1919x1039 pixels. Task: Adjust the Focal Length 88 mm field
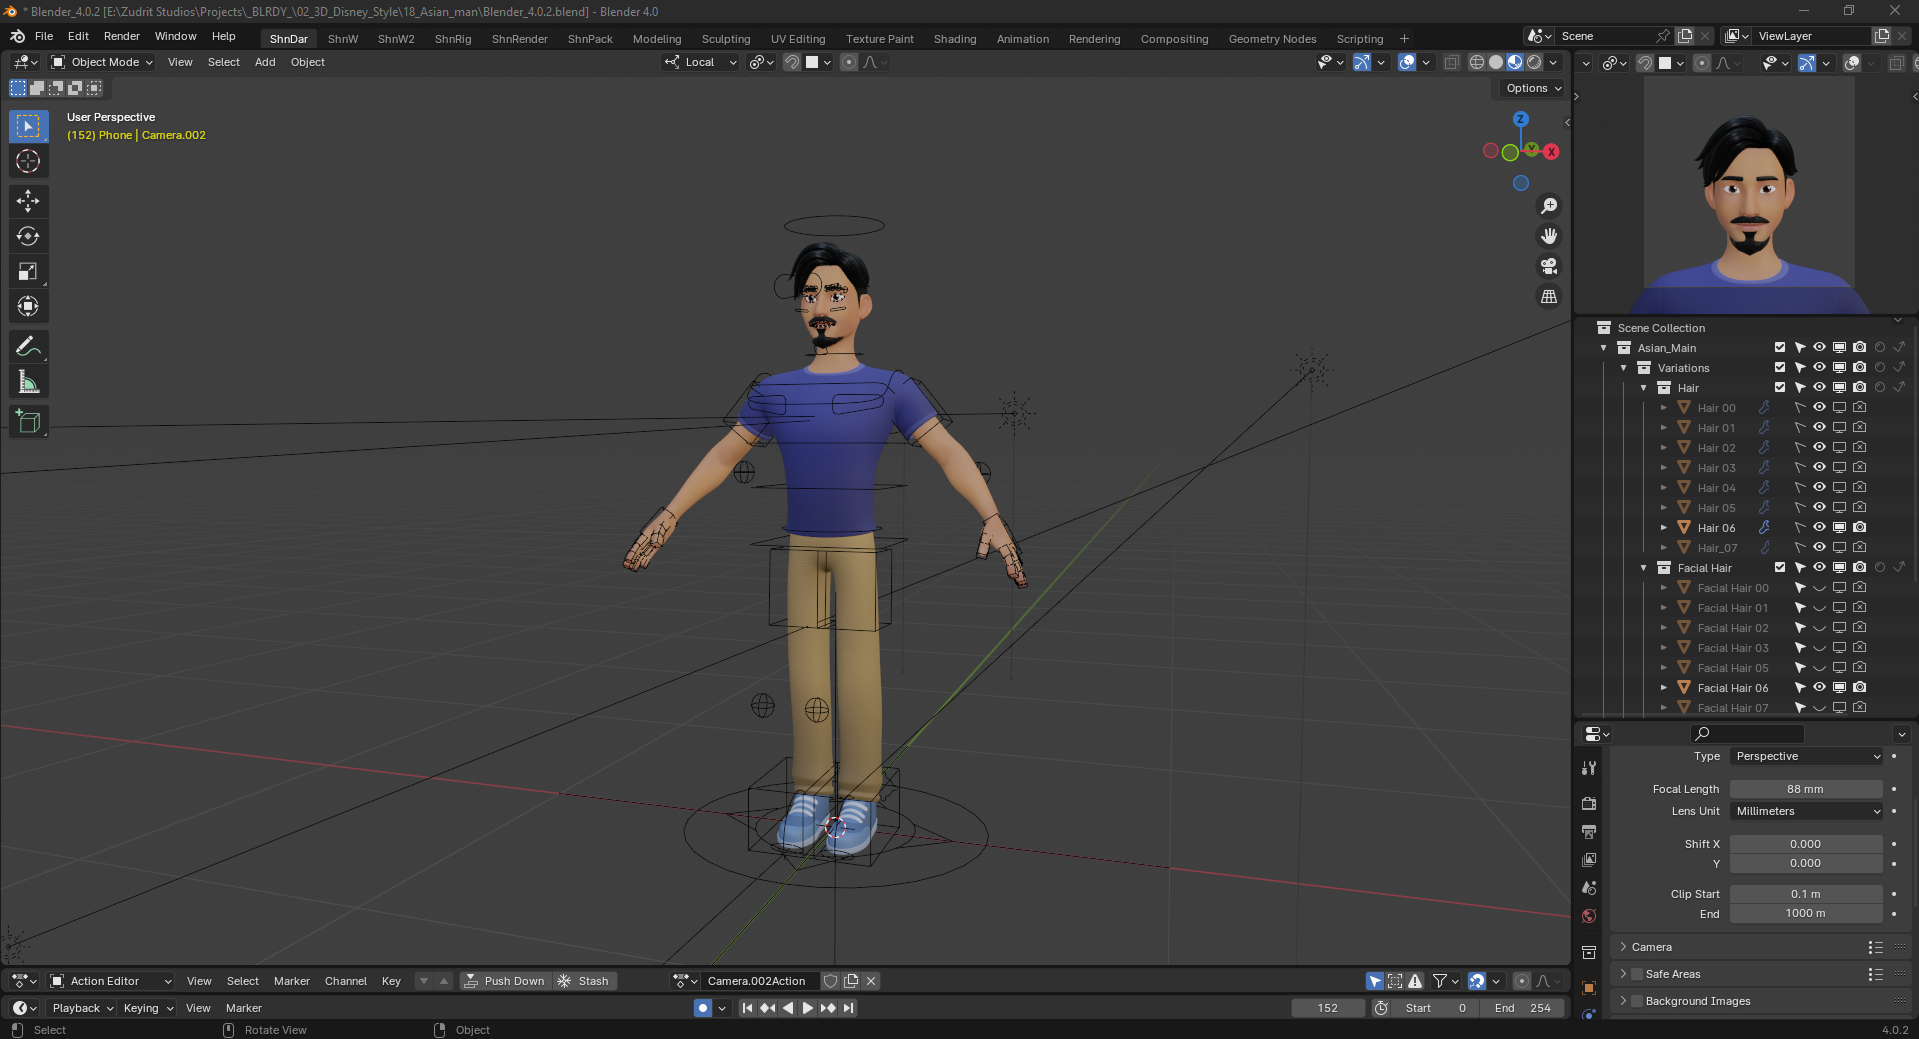[x=1806, y=789]
